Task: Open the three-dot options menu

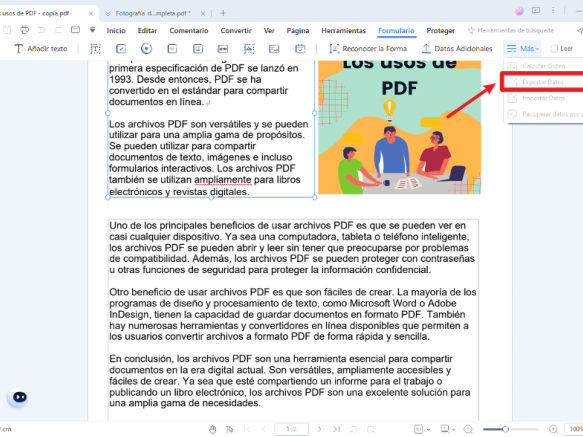Action: click(553, 11)
